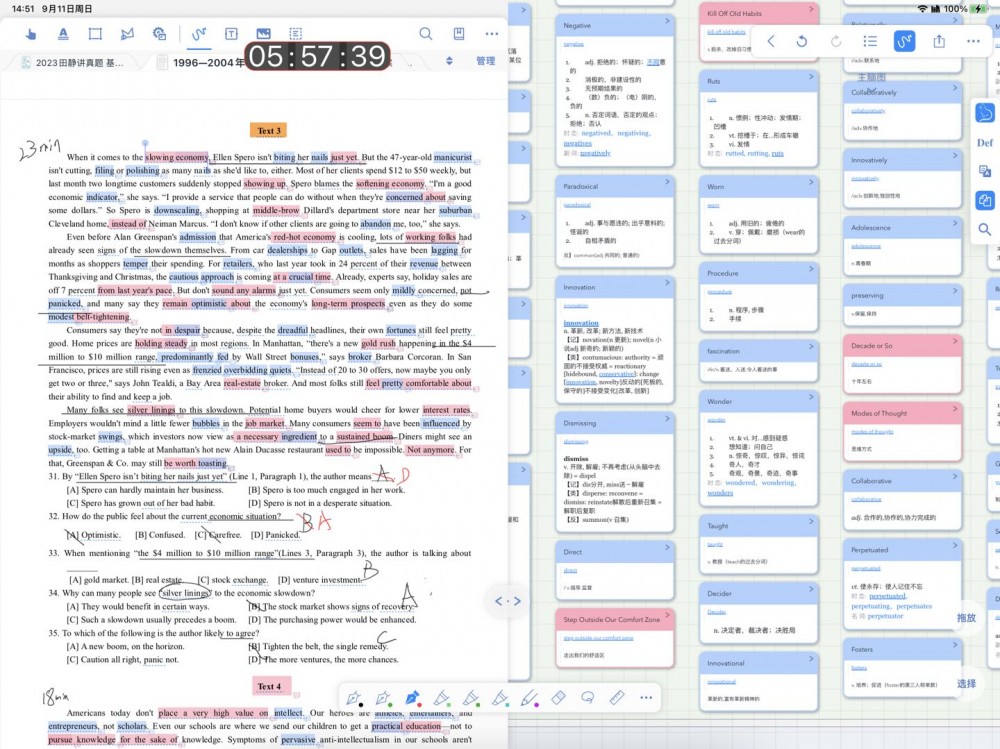The height and width of the screenshot is (749, 1000).
Task: Expand the Negative card
Action: tap(667, 22)
